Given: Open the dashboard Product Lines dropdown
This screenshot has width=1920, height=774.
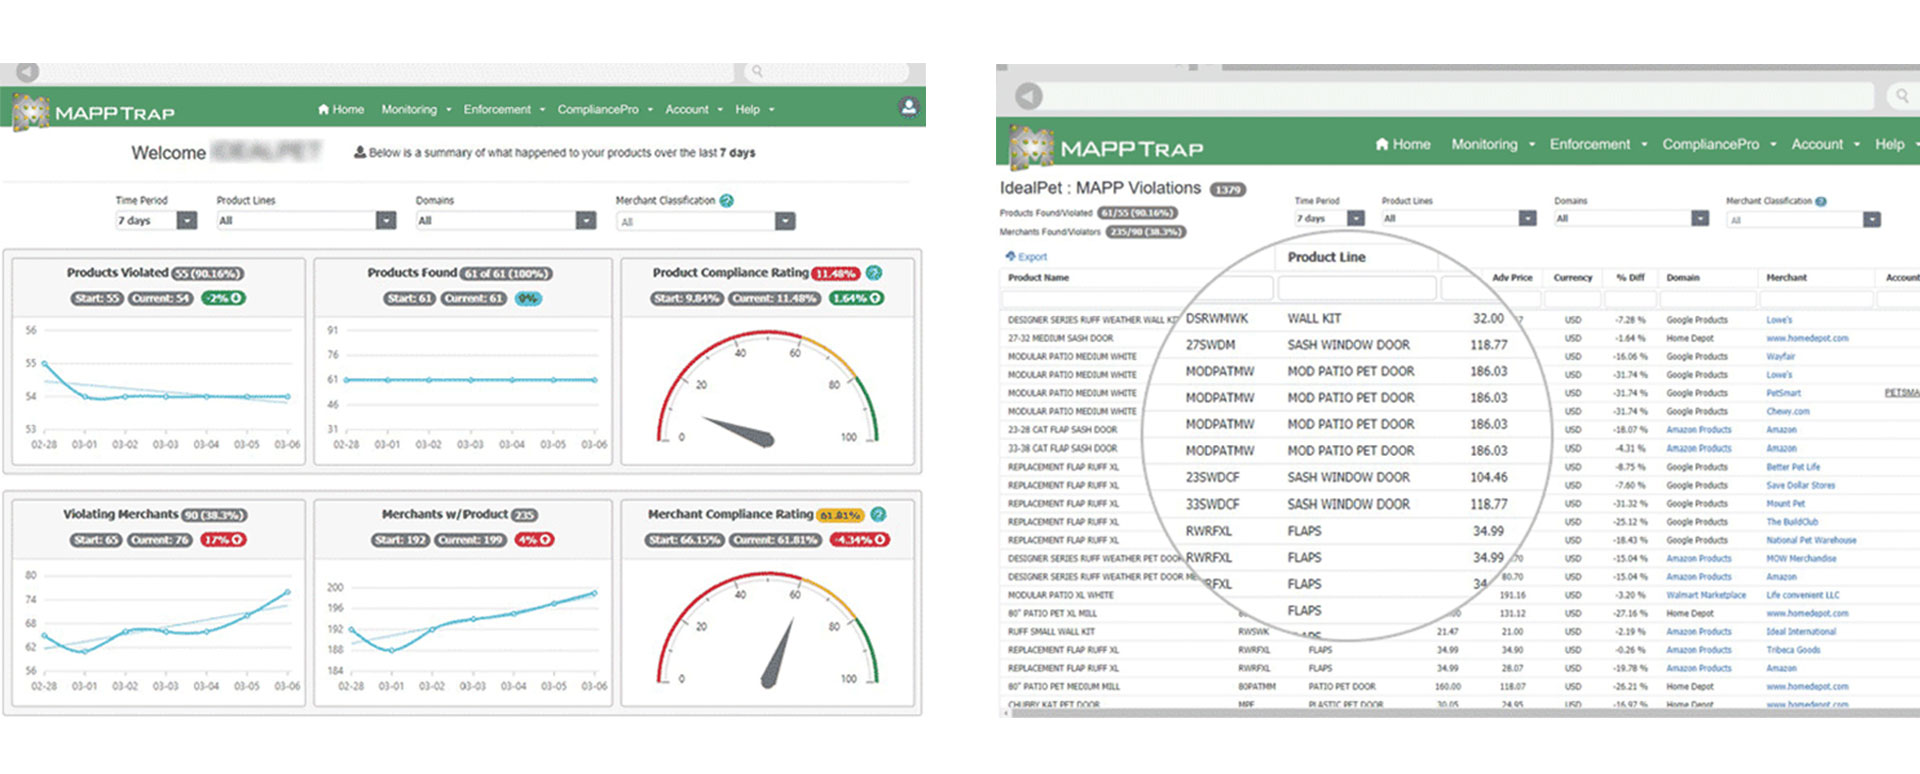Looking at the screenshot, I should pyautogui.click(x=306, y=220).
